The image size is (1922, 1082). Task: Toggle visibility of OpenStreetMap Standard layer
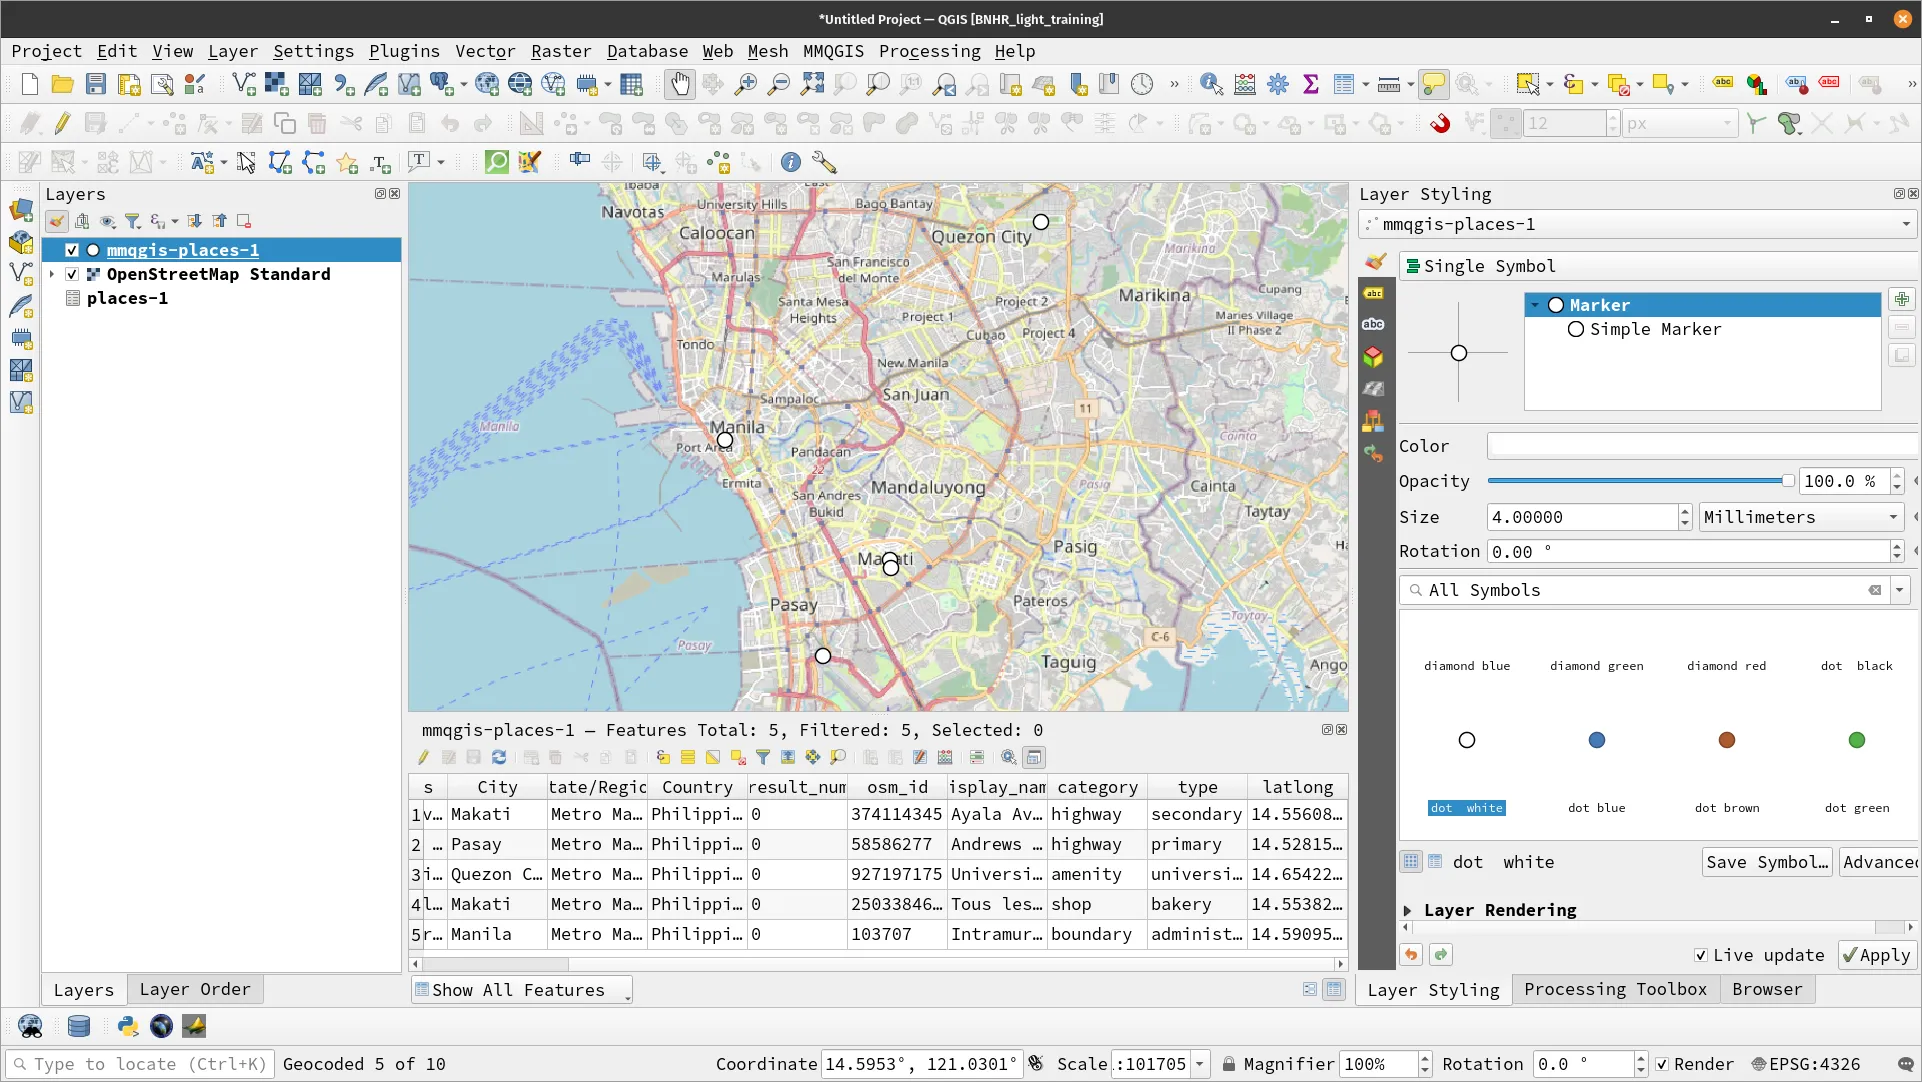(73, 273)
